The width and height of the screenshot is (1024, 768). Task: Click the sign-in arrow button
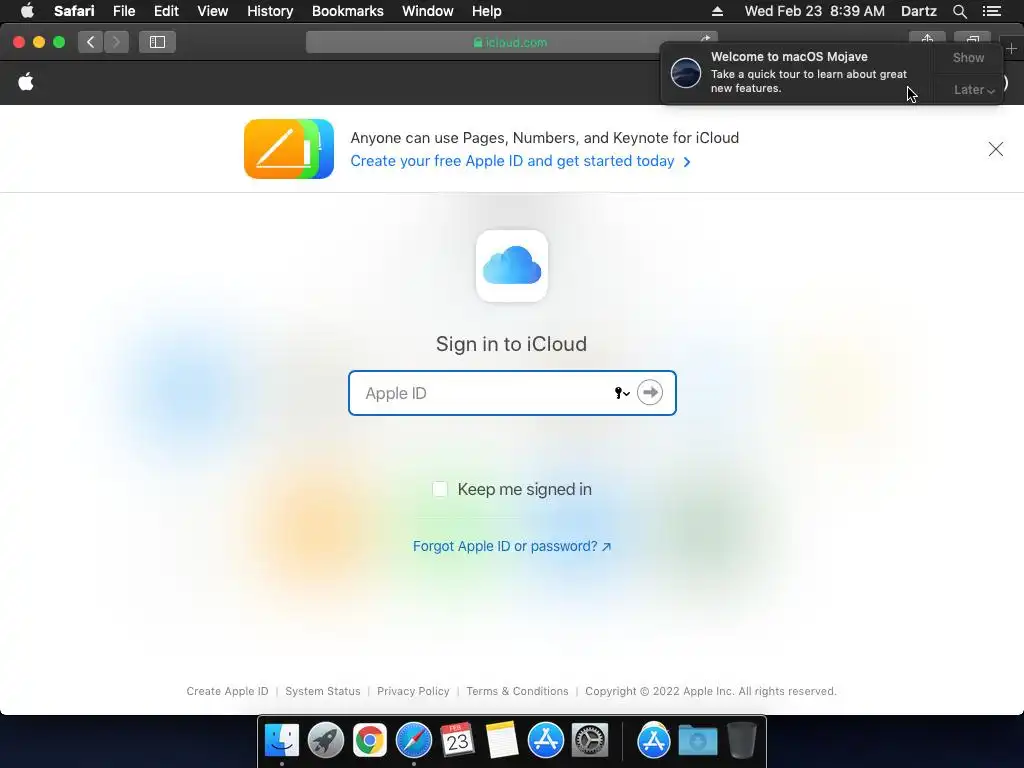pyautogui.click(x=650, y=392)
